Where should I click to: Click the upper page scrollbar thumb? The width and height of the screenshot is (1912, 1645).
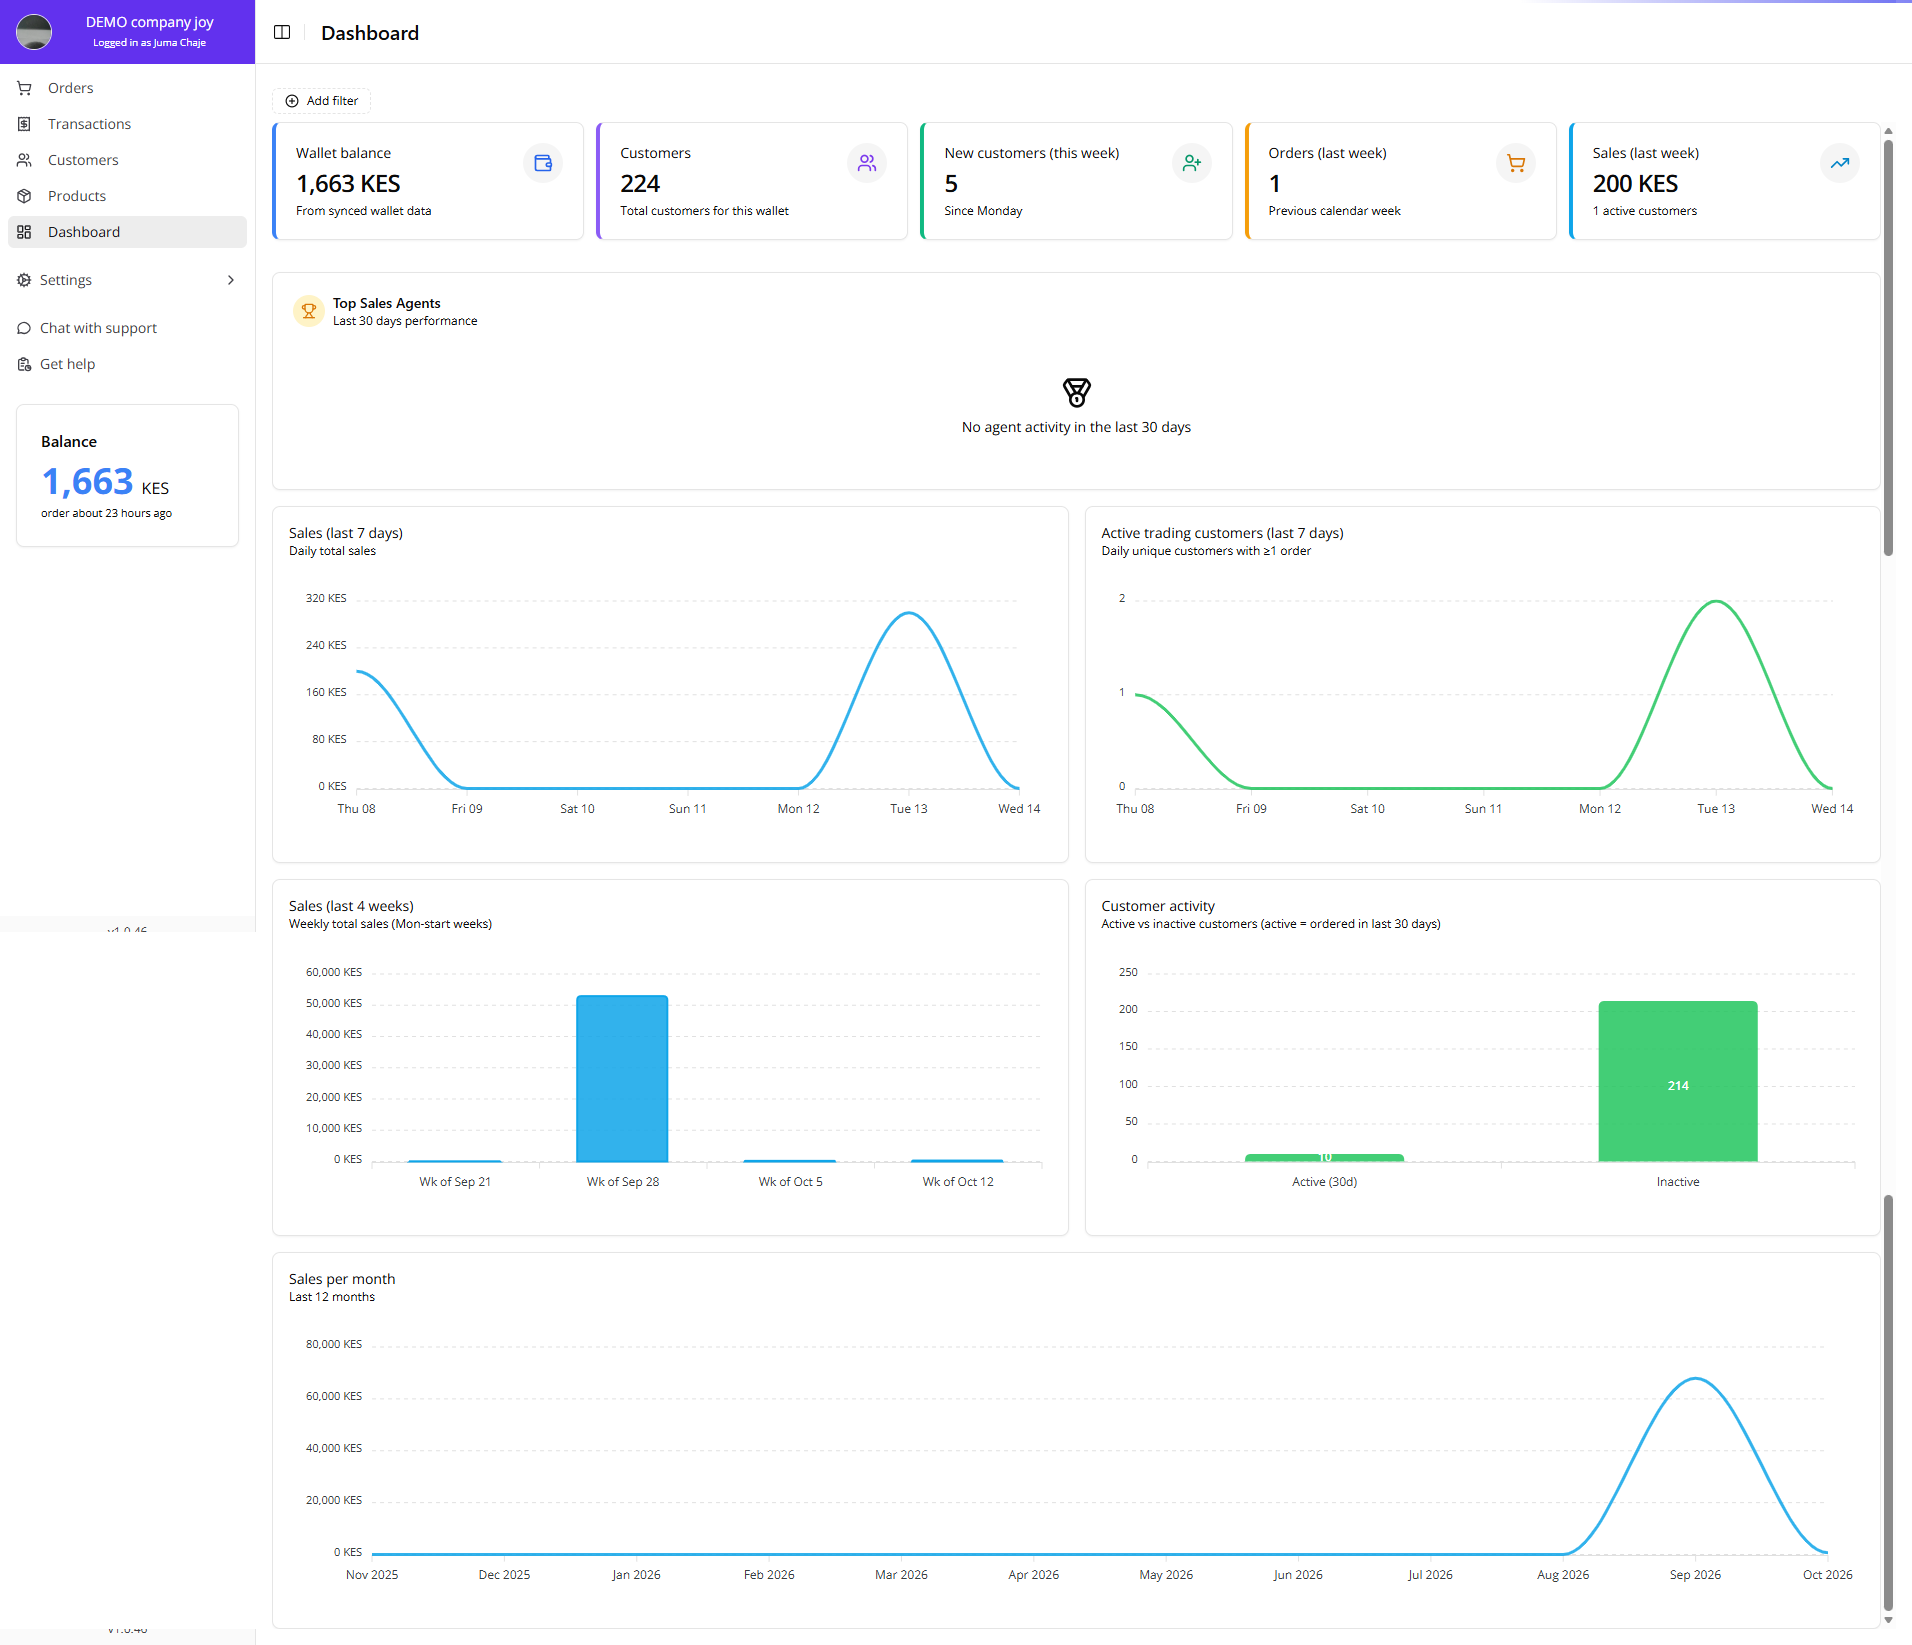[x=1888, y=347]
